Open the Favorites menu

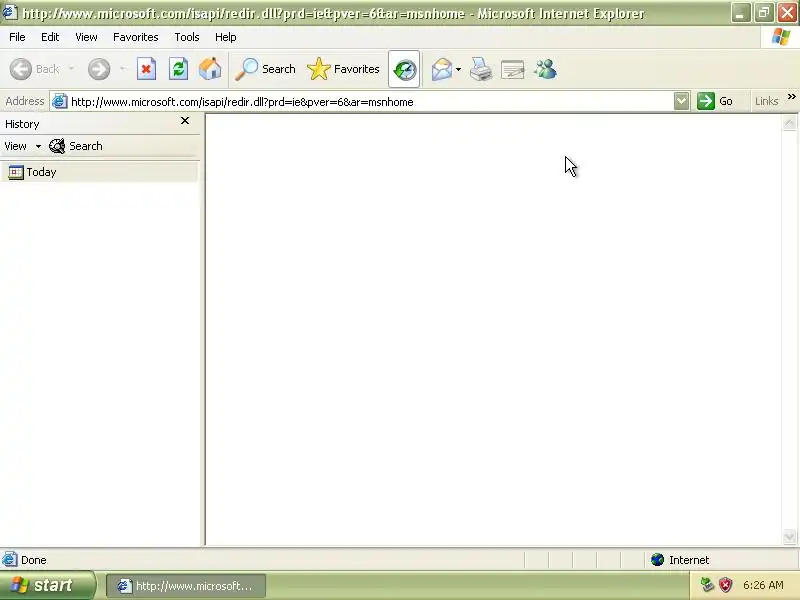136,37
